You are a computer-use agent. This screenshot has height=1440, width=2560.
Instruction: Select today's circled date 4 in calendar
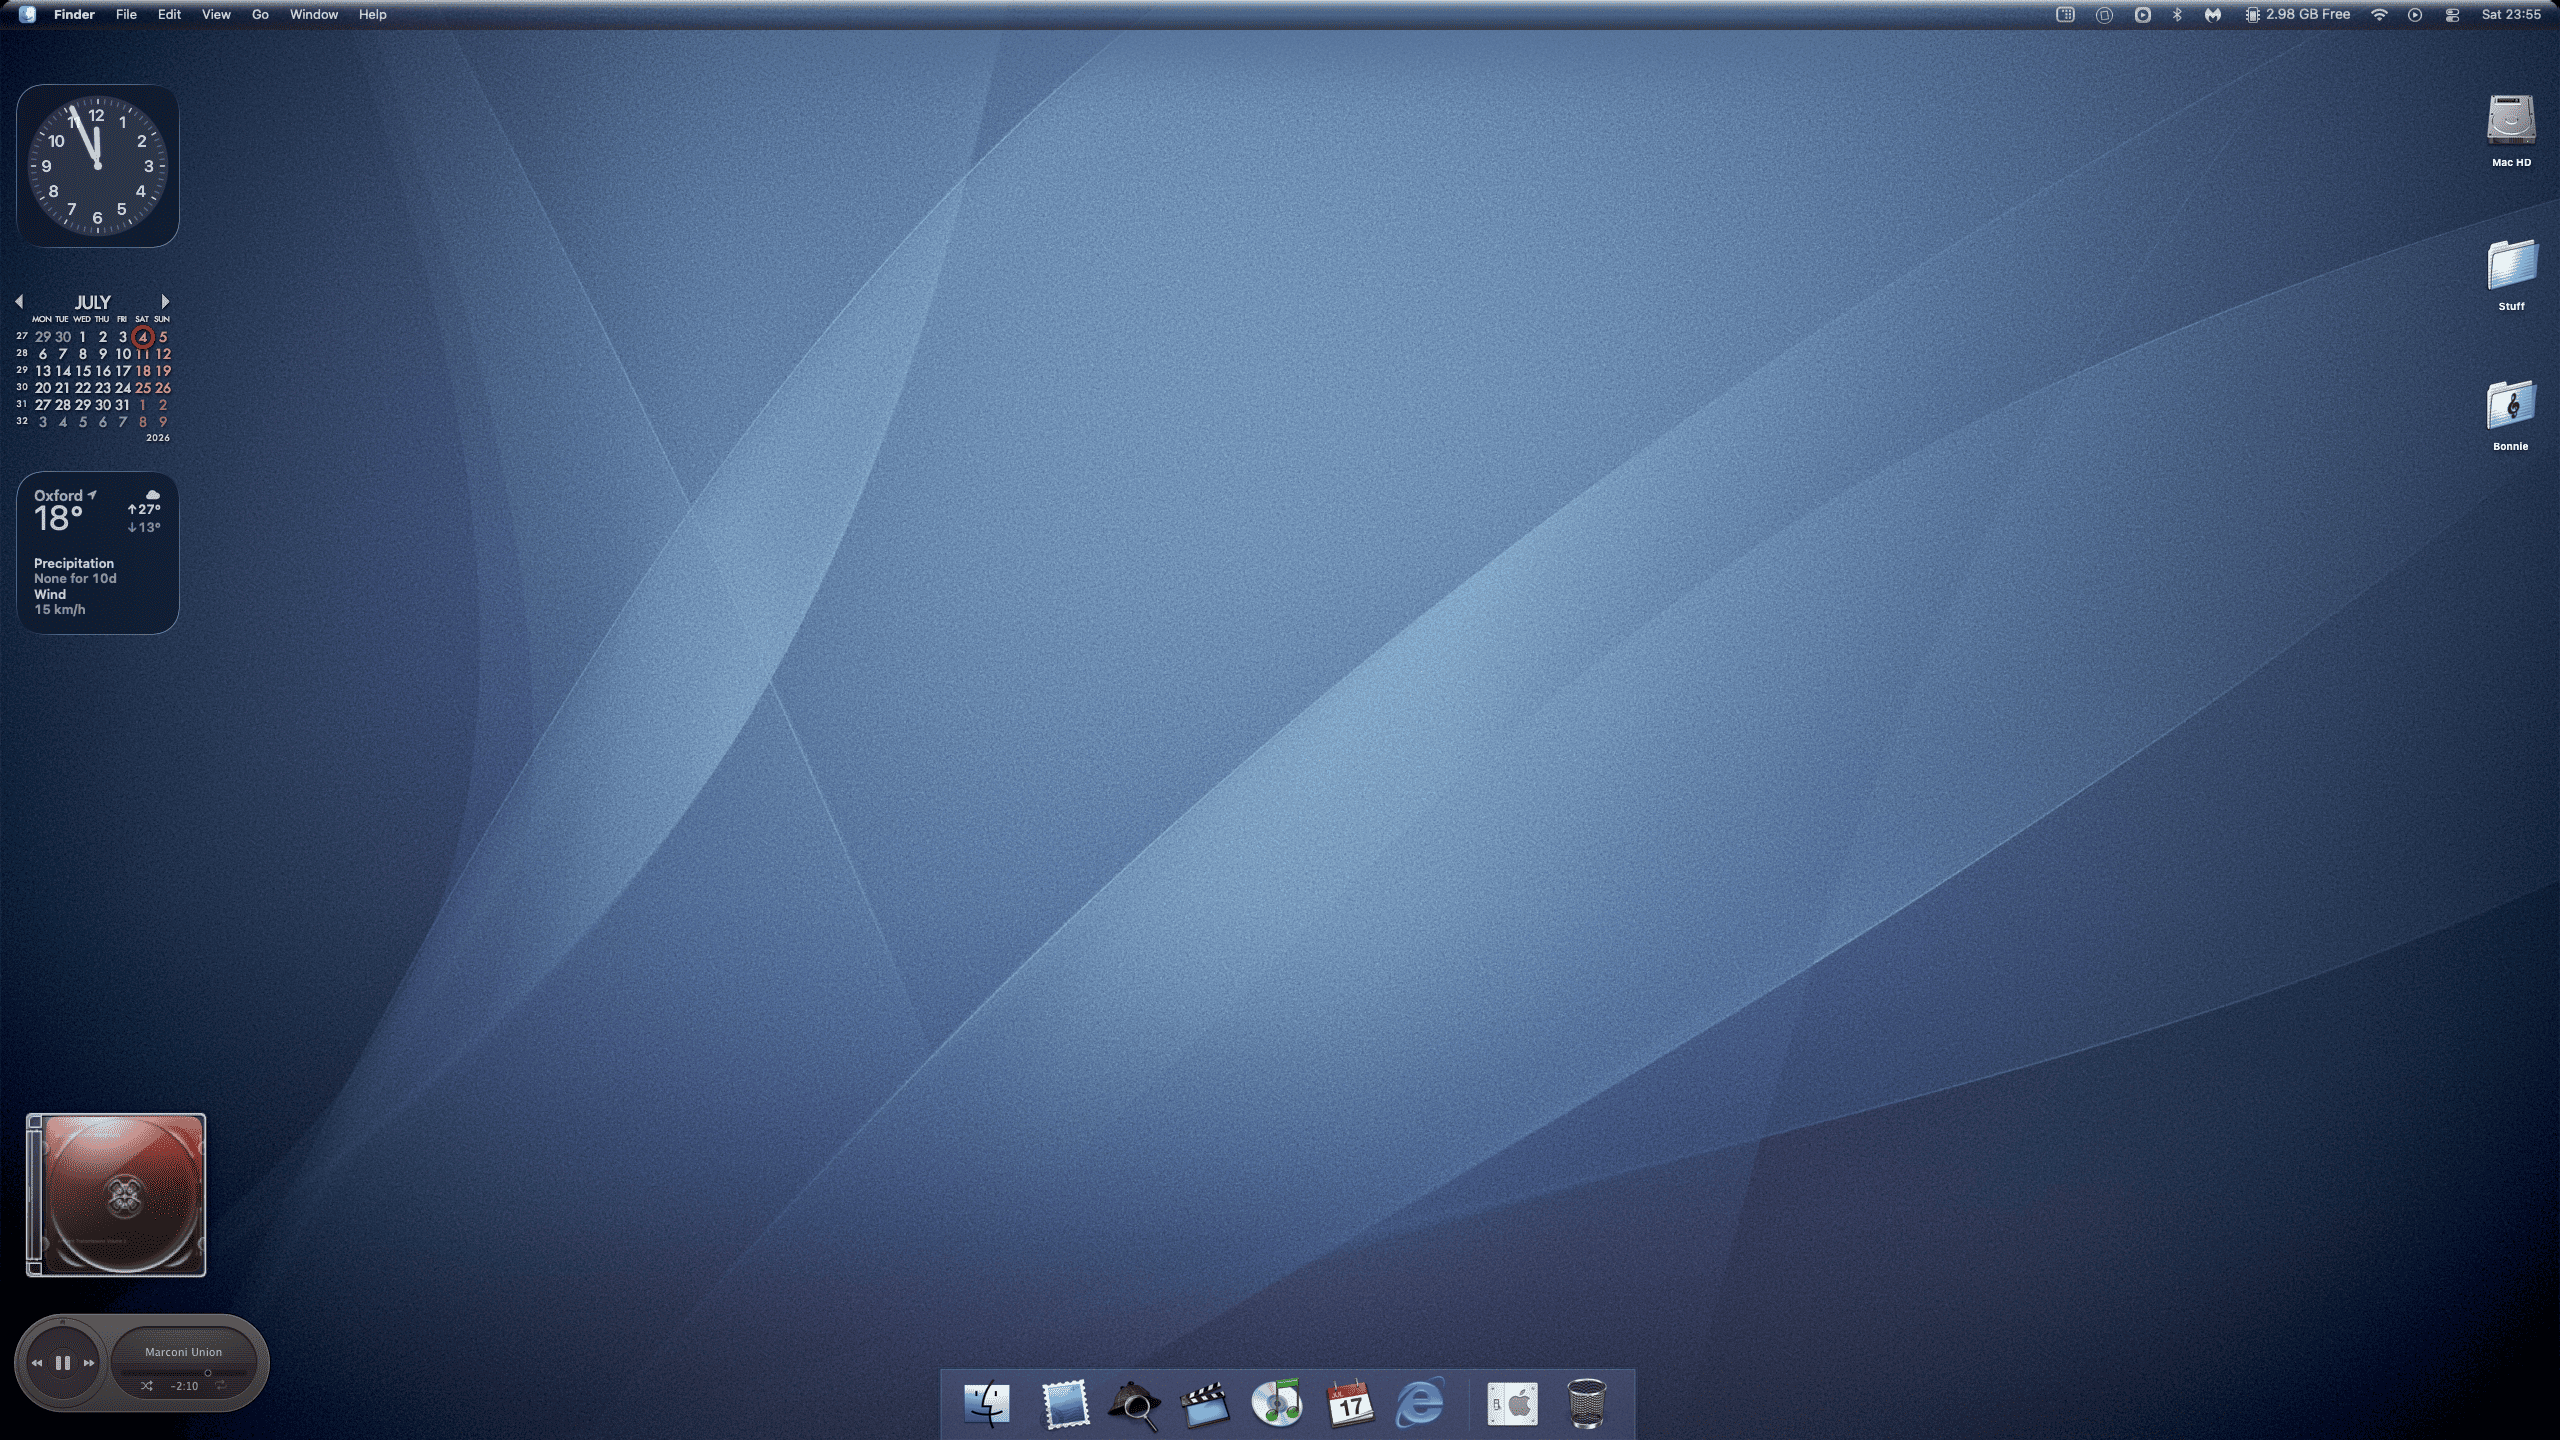click(143, 337)
